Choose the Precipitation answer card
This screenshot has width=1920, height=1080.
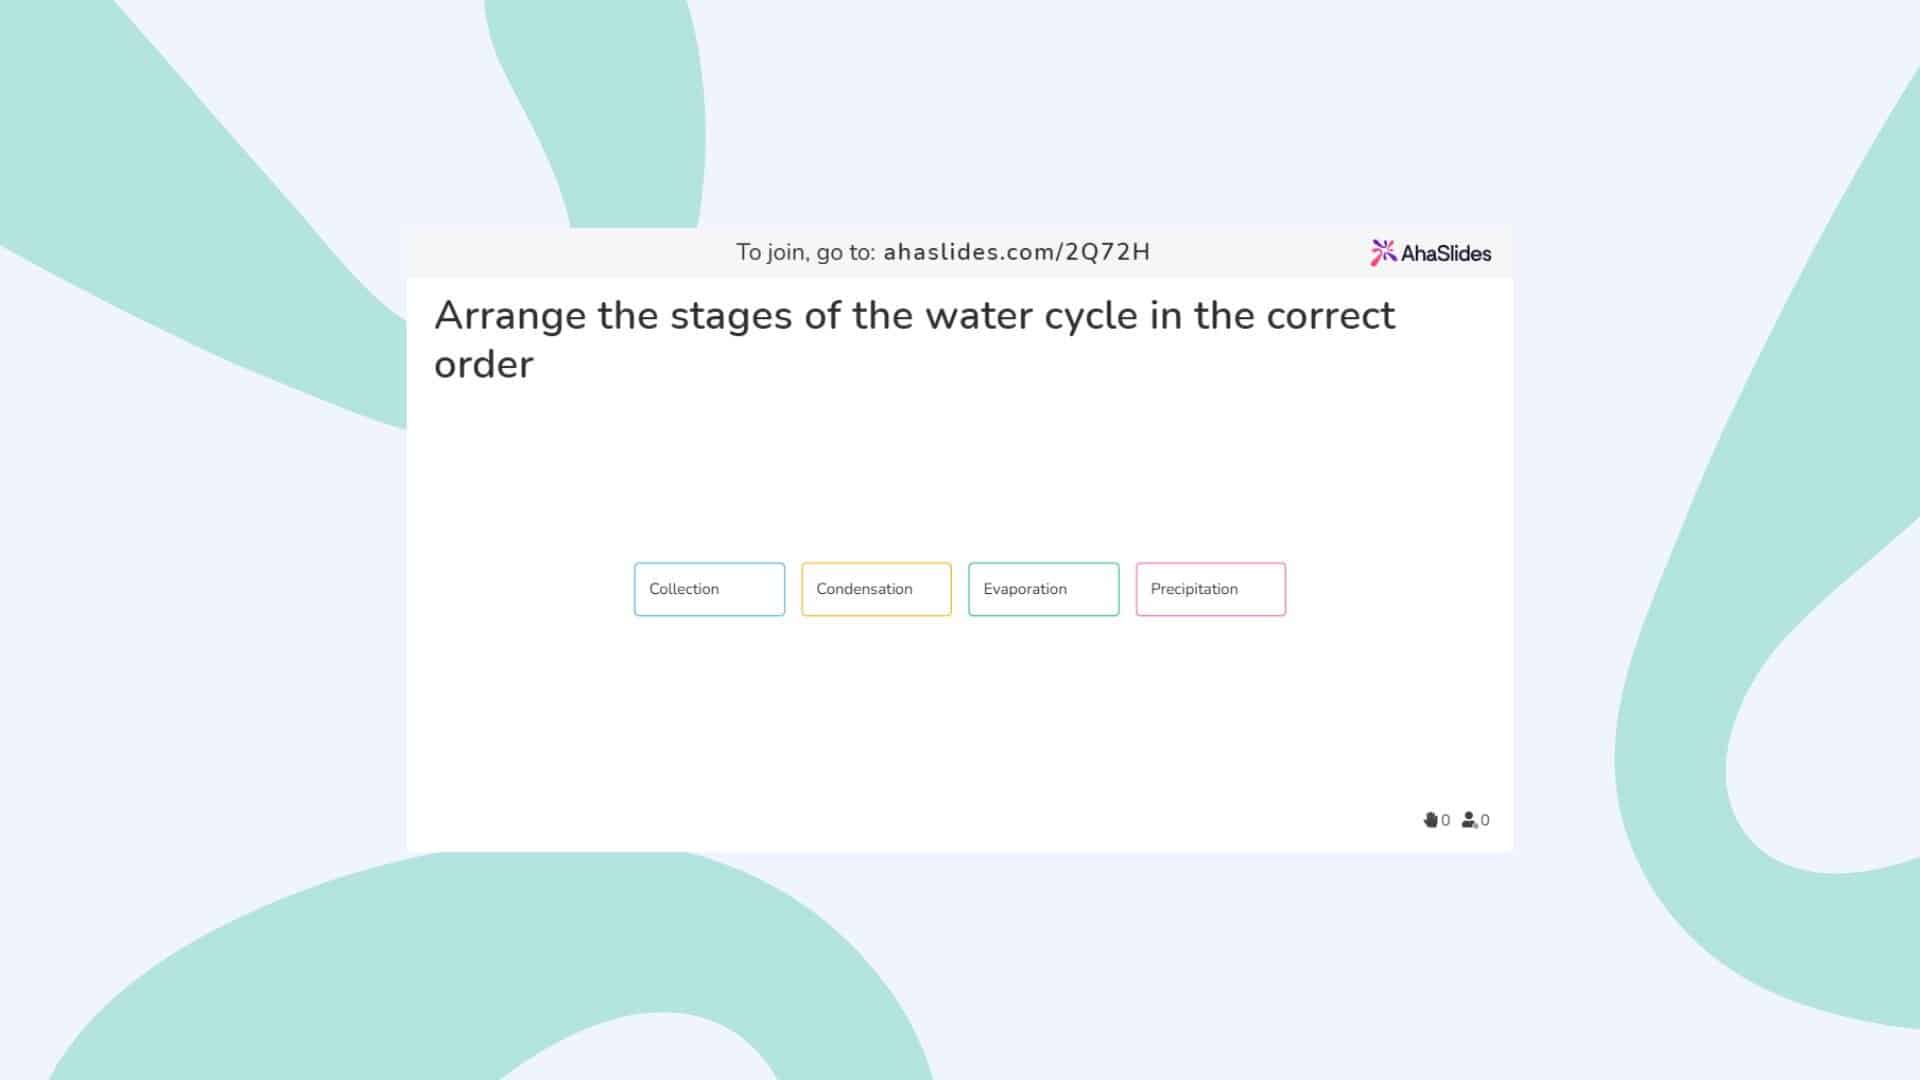click(1210, 589)
